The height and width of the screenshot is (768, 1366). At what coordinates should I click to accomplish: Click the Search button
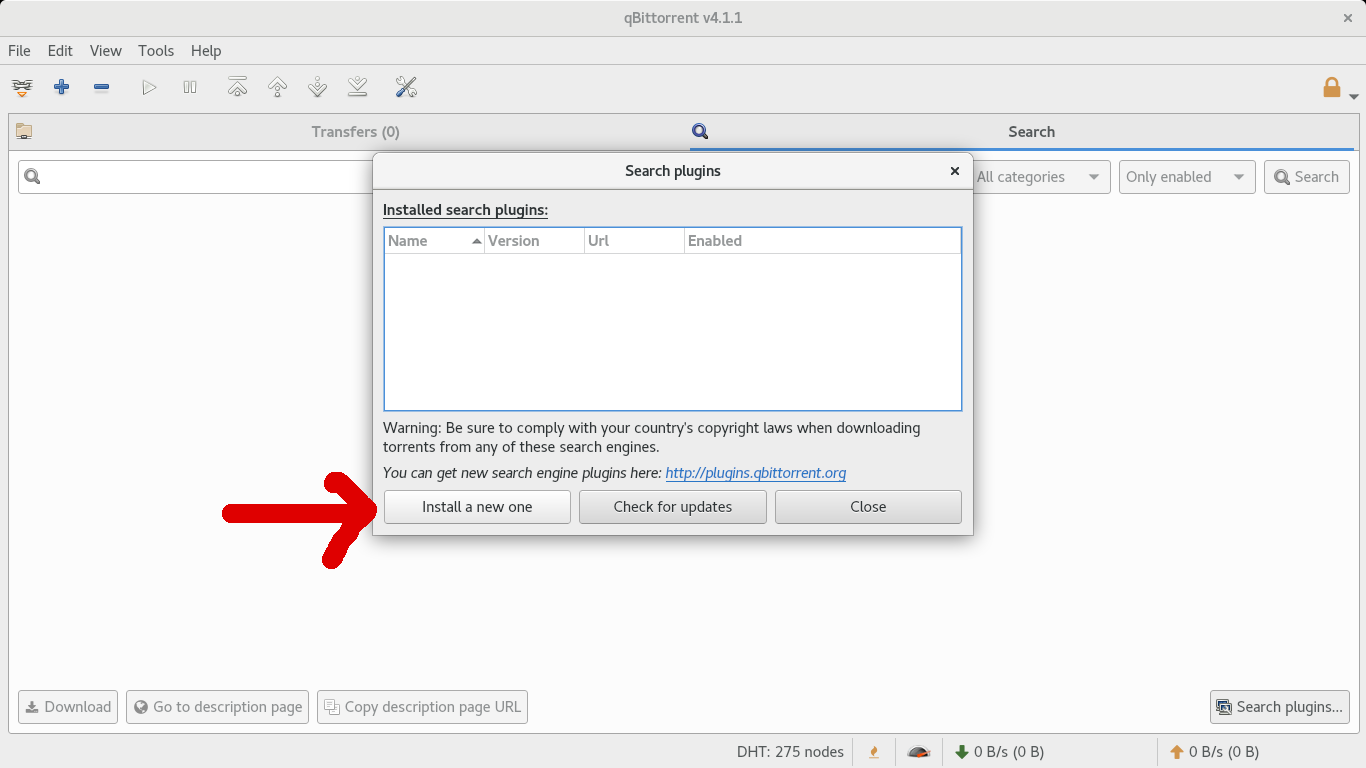coord(1307,177)
